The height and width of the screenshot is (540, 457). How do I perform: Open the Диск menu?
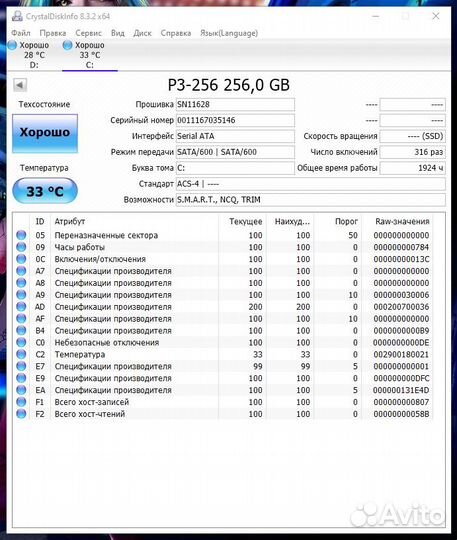coord(142,33)
